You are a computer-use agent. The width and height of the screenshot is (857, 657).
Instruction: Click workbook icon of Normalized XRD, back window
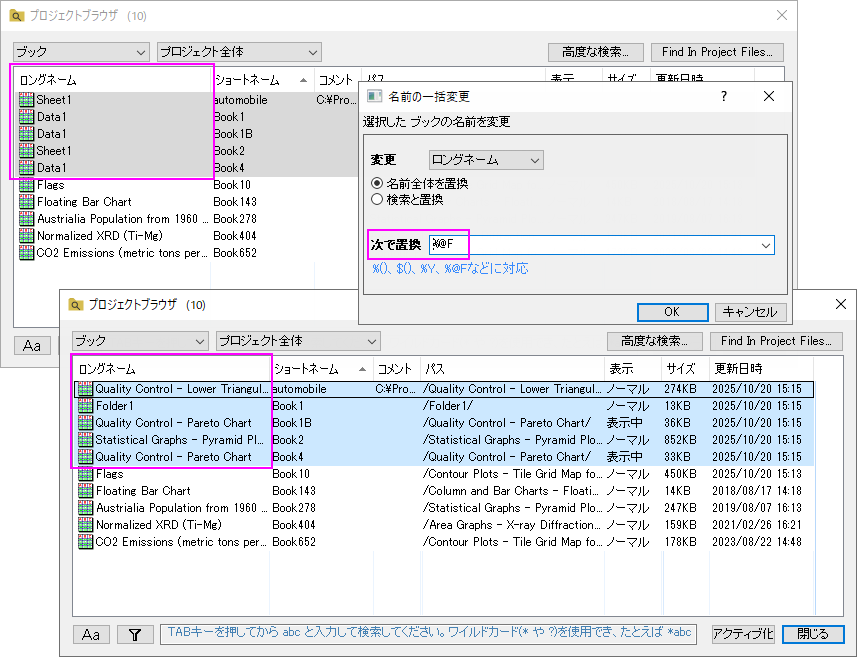click(x=26, y=236)
